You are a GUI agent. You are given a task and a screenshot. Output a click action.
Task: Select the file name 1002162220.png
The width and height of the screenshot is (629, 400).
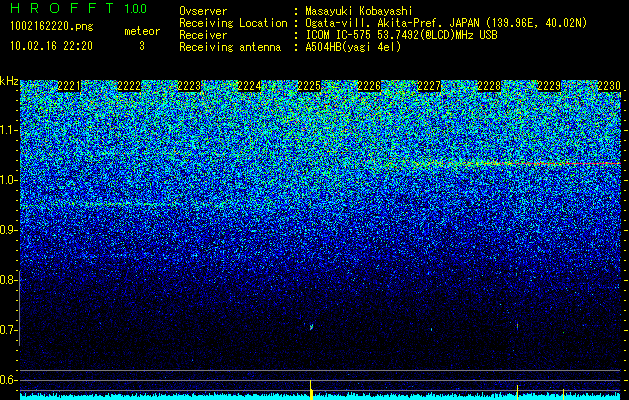point(52,27)
